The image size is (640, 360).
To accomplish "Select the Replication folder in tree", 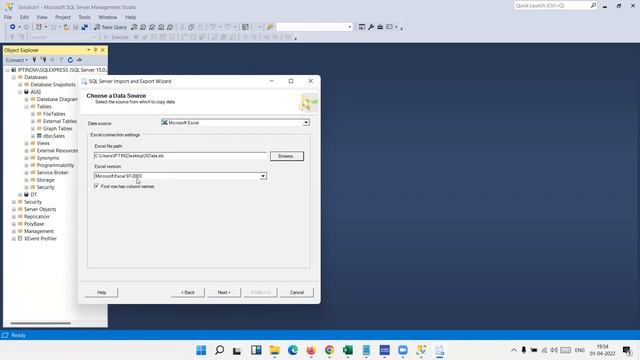I will pyautogui.click(x=36, y=217).
